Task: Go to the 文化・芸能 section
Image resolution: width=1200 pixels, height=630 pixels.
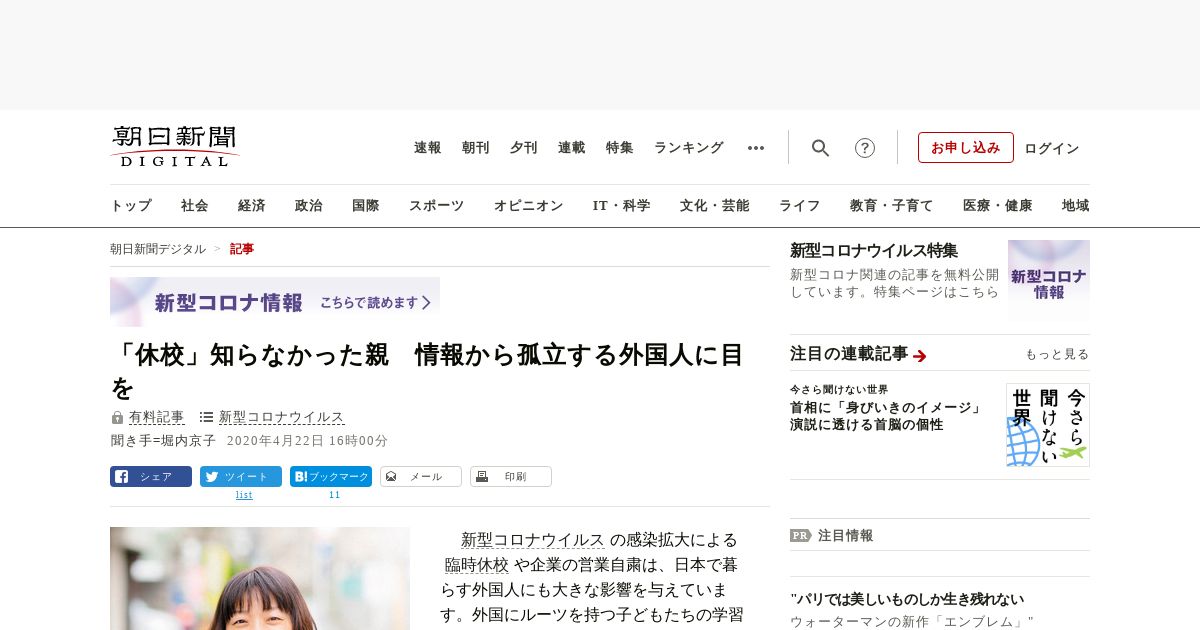Action: pyautogui.click(x=715, y=206)
